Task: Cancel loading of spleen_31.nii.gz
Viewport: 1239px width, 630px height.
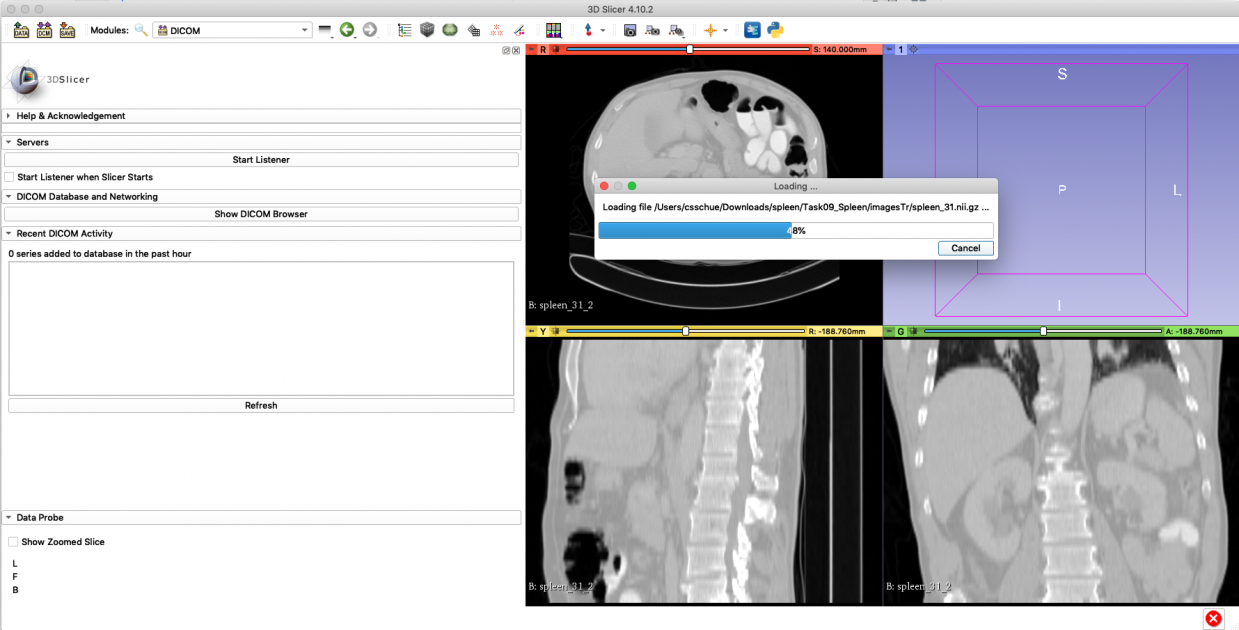Action: point(964,248)
